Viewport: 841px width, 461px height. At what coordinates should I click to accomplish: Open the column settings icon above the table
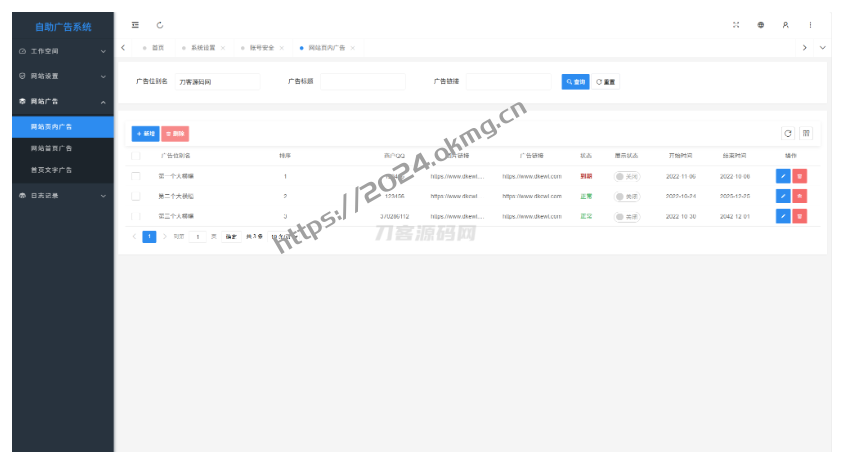pos(807,133)
